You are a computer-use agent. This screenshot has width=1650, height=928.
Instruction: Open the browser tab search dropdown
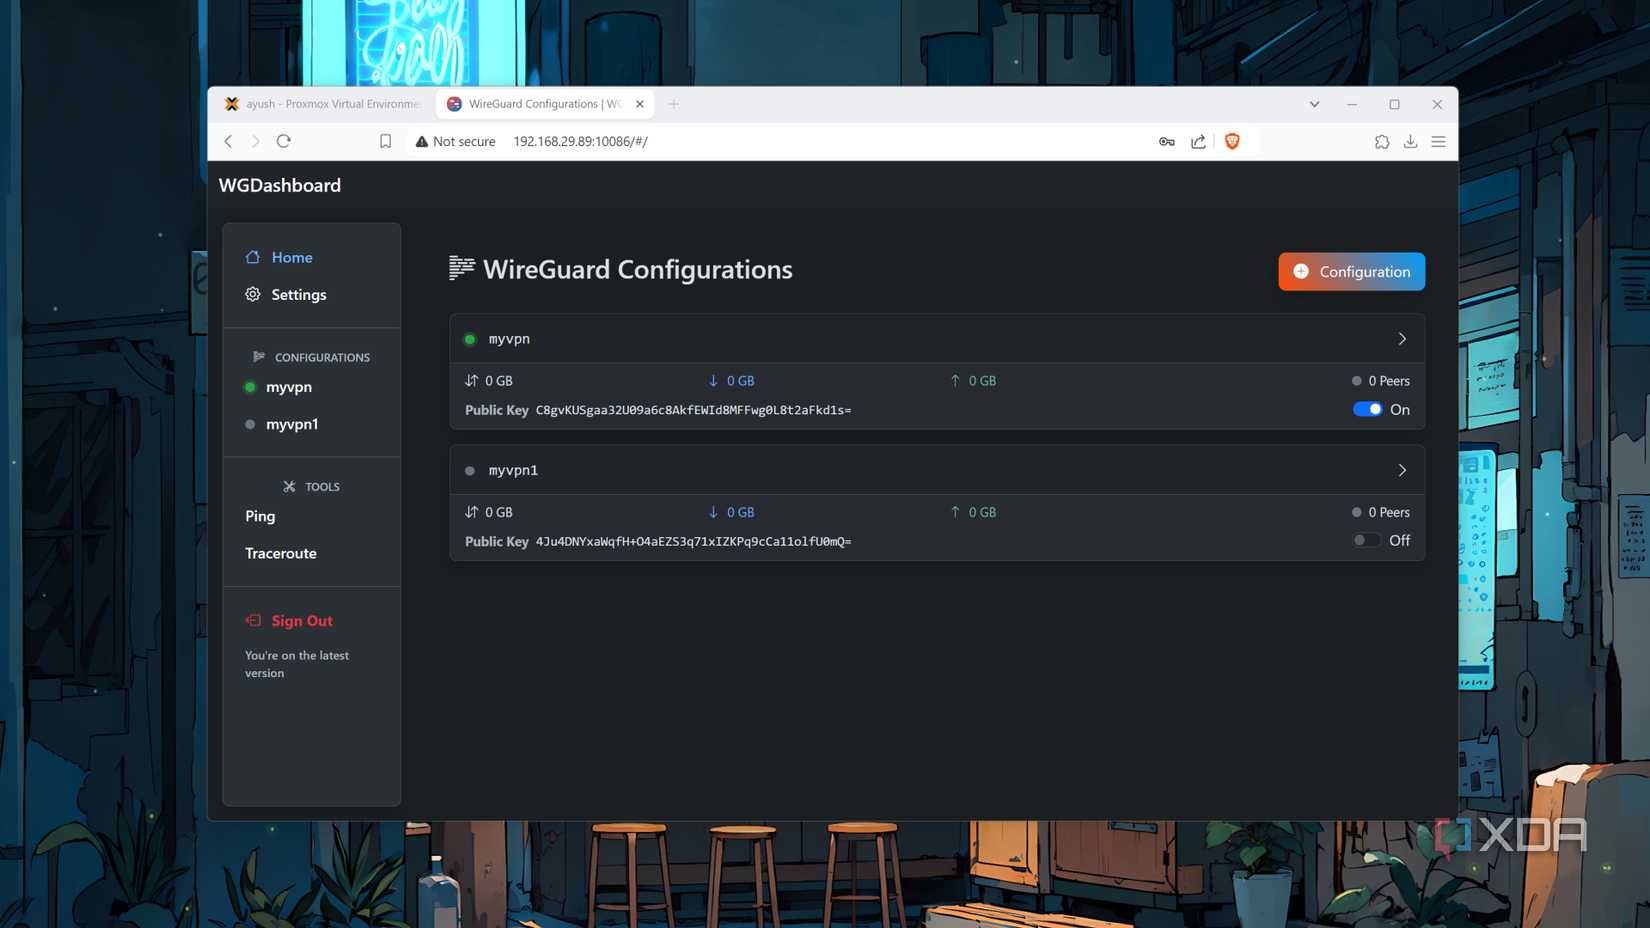click(1314, 104)
